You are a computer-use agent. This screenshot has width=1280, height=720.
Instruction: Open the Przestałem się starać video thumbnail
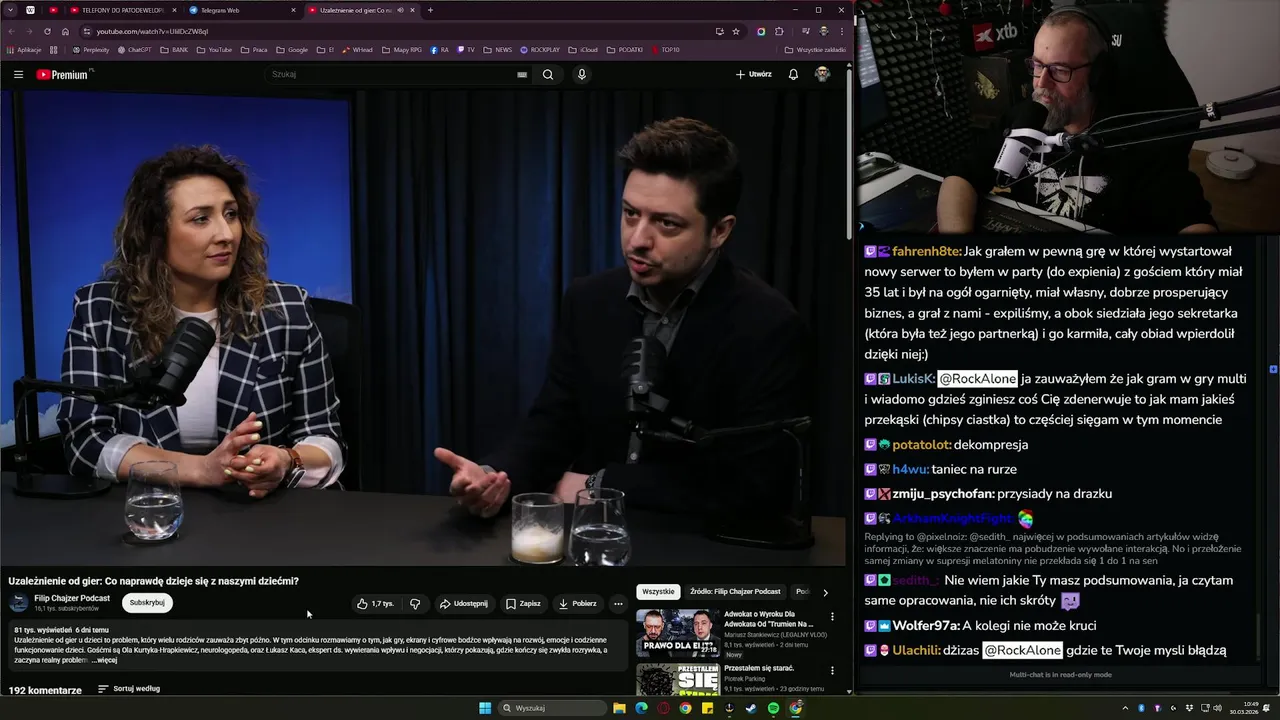click(x=677, y=679)
